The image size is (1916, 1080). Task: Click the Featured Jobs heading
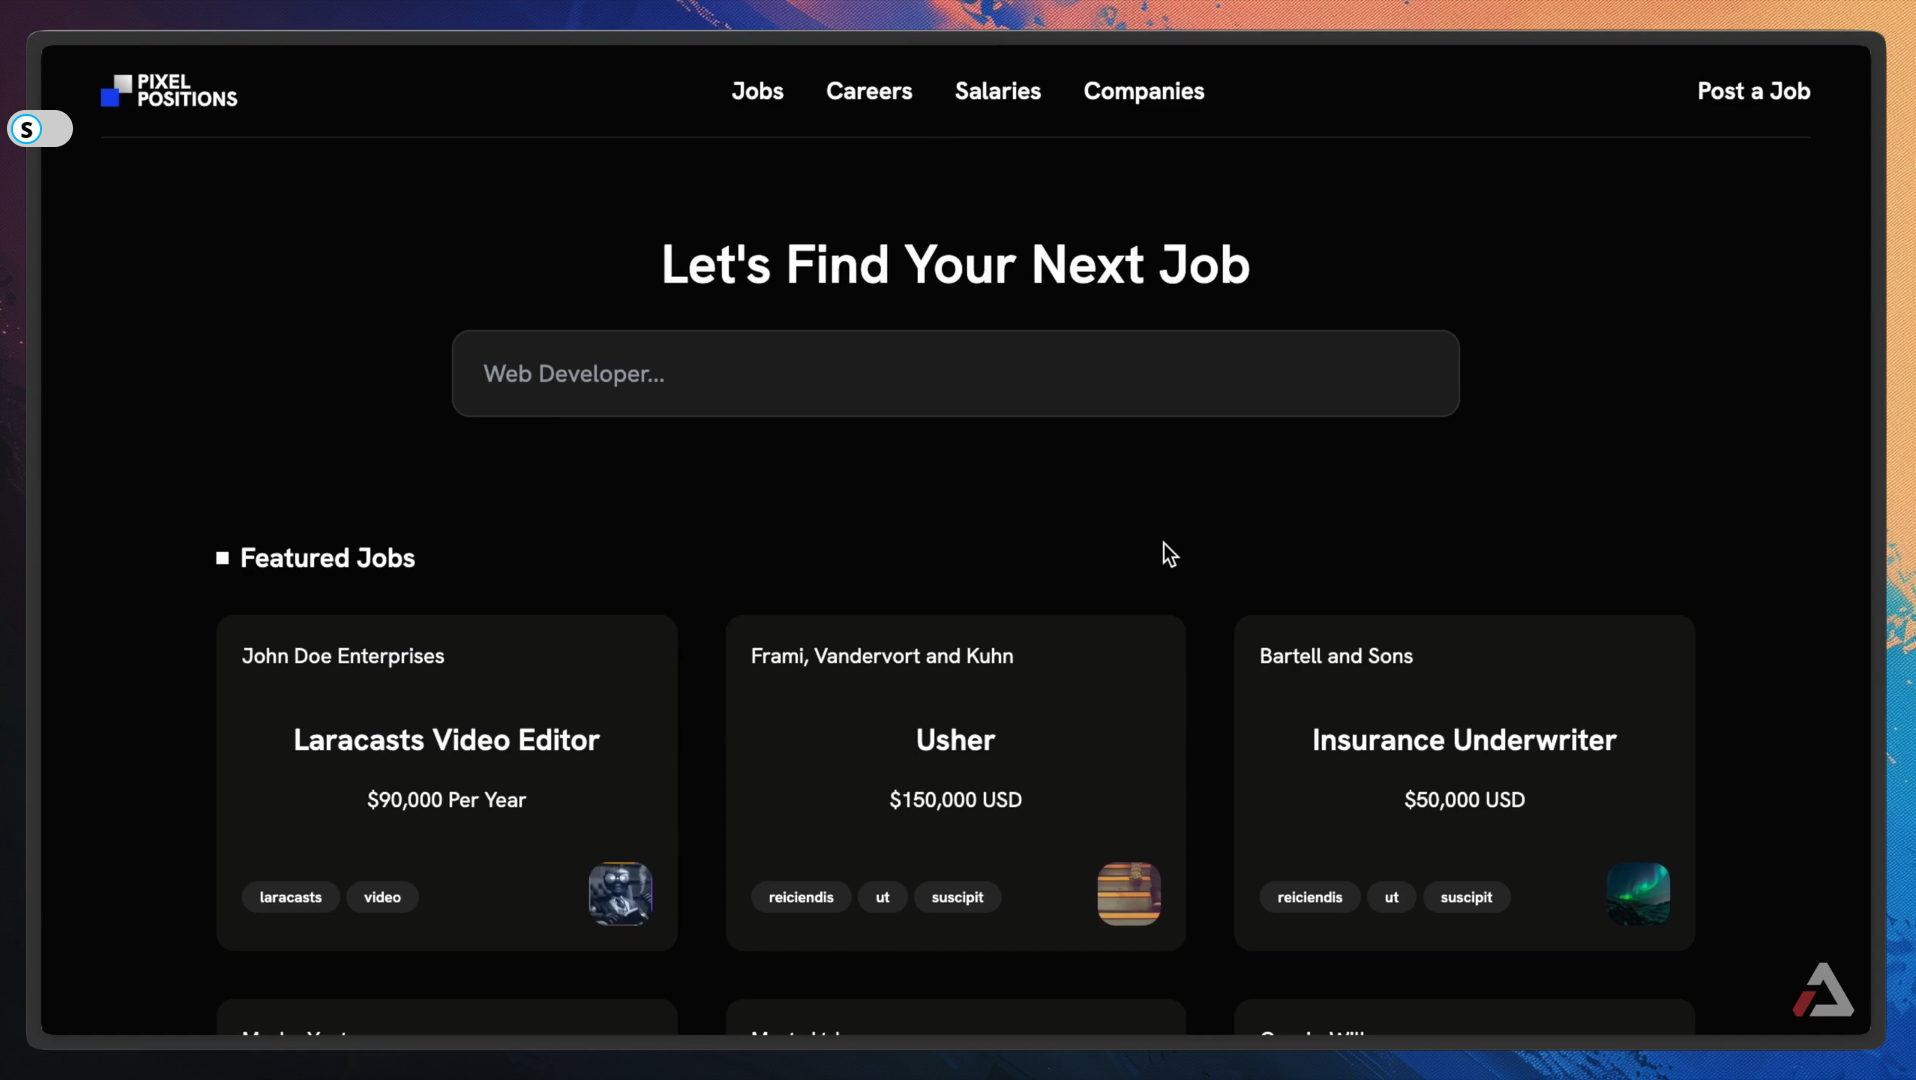click(x=327, y=558)
